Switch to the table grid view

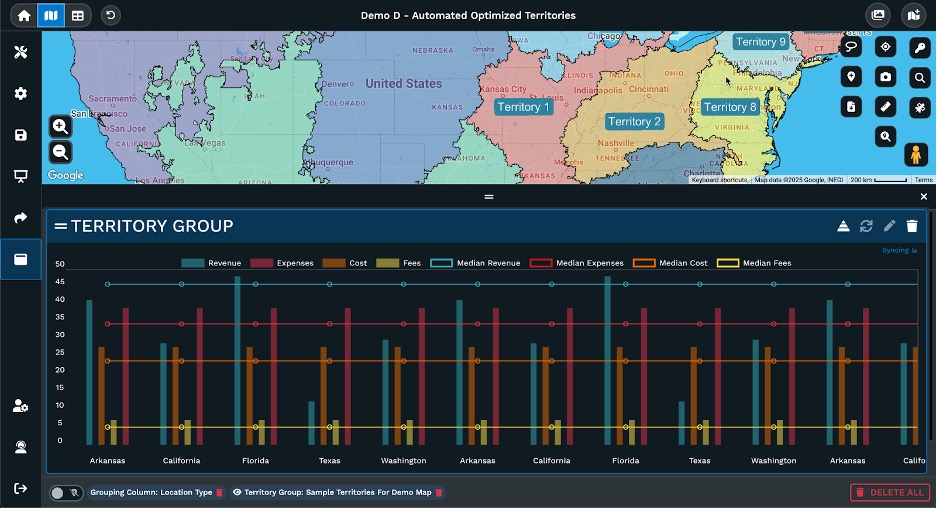[x=78, y=15]
